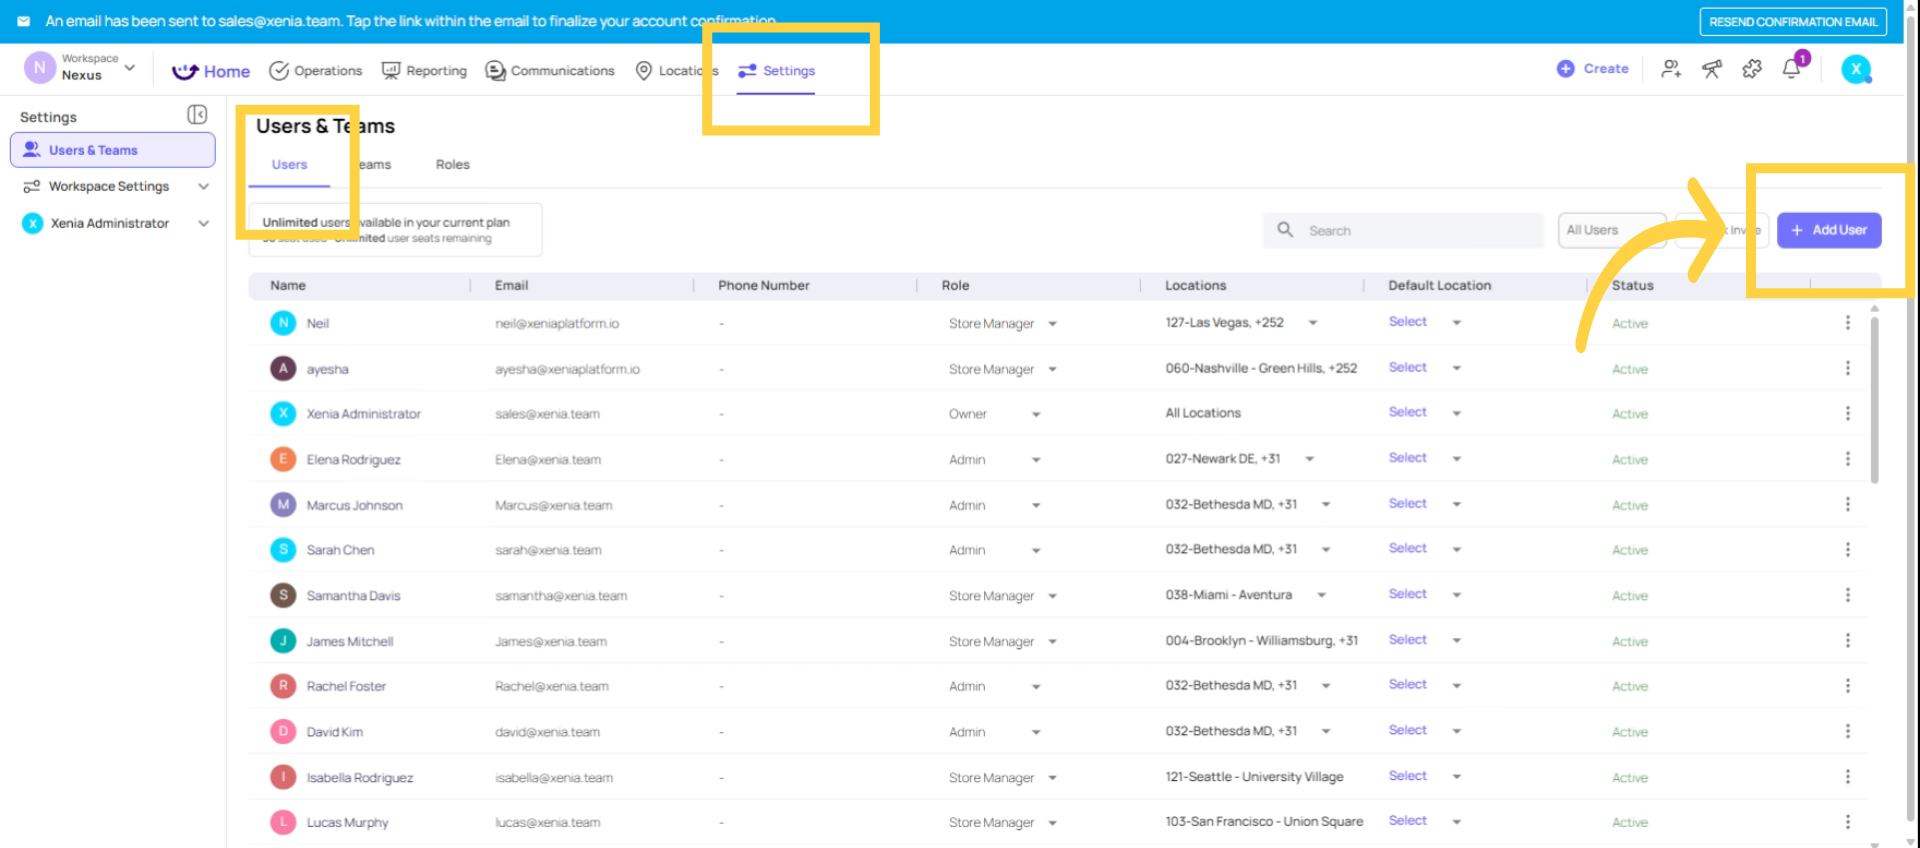Image resolution: width=1920 pixels, height=848 pixels.
Task: Open the user profile avatar in header
Action: tap(1856, 69)
